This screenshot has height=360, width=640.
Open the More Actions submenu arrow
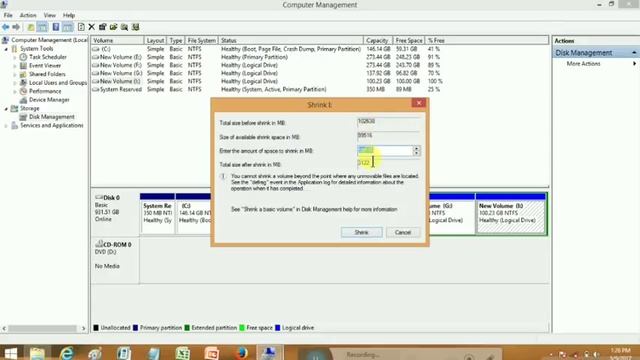634,64
